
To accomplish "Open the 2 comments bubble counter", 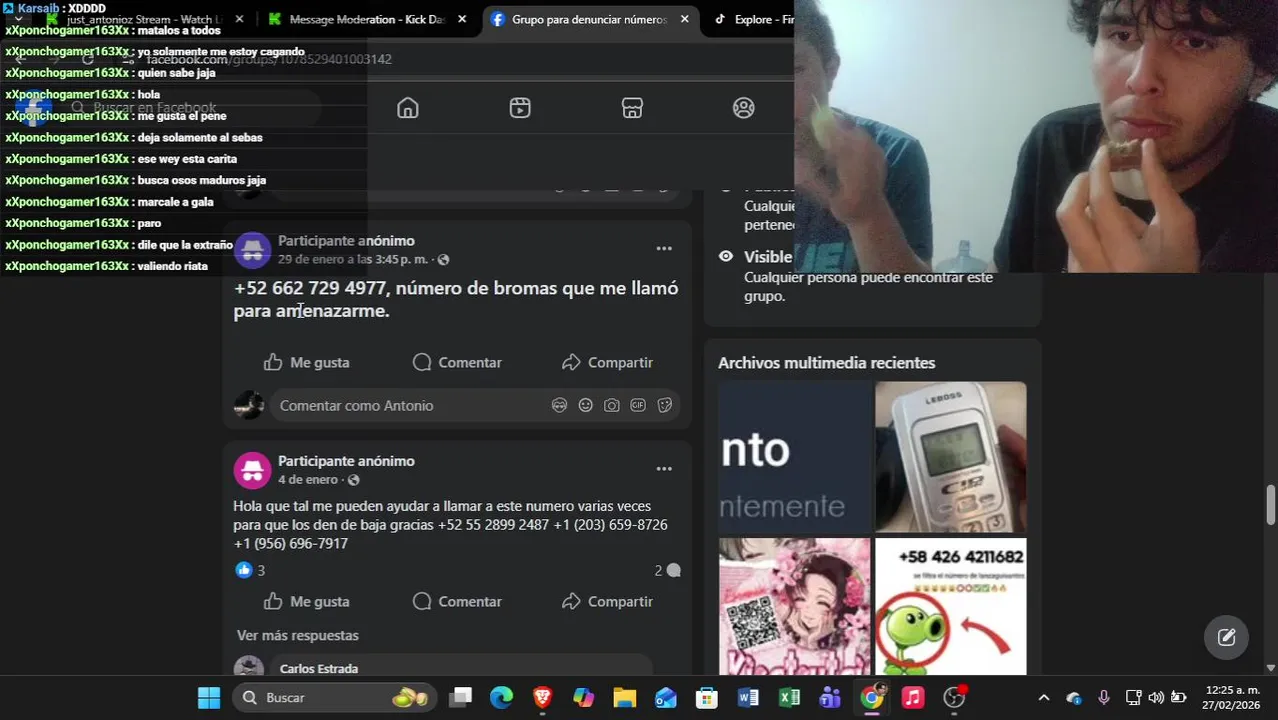I will click(x=667, y=570).
